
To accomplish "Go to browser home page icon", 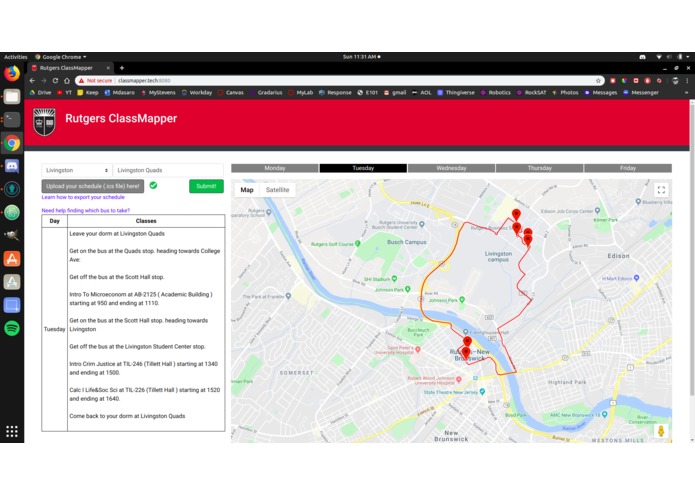I will point(67,81).
